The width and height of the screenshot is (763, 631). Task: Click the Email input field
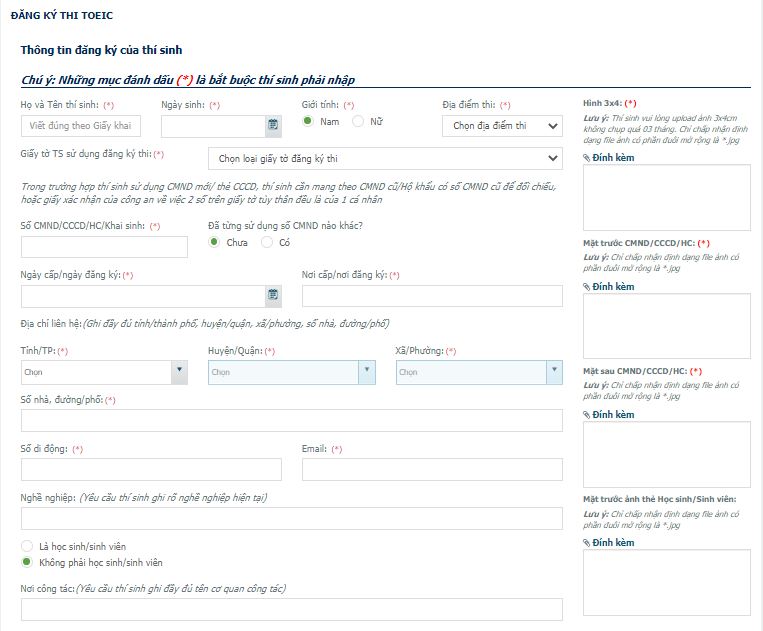(432, 470)
